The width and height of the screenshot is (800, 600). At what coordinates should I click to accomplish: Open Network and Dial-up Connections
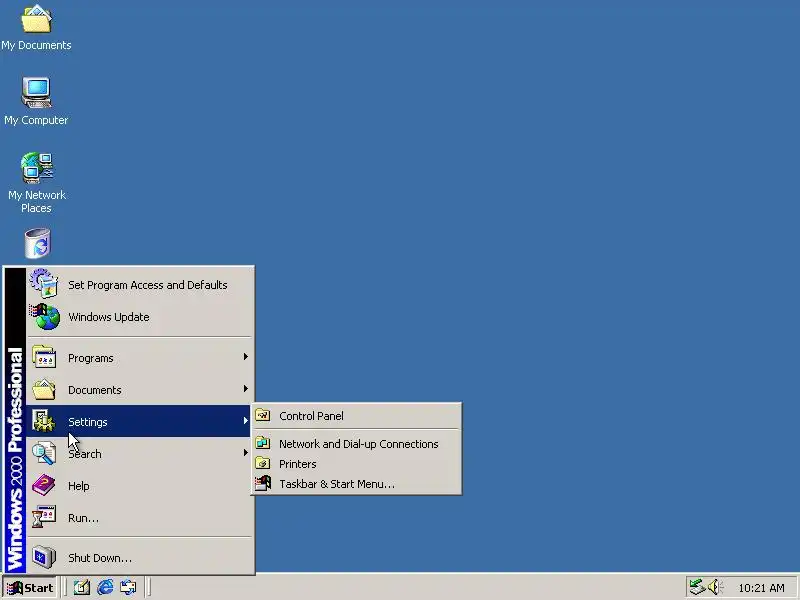coord(356,444)
